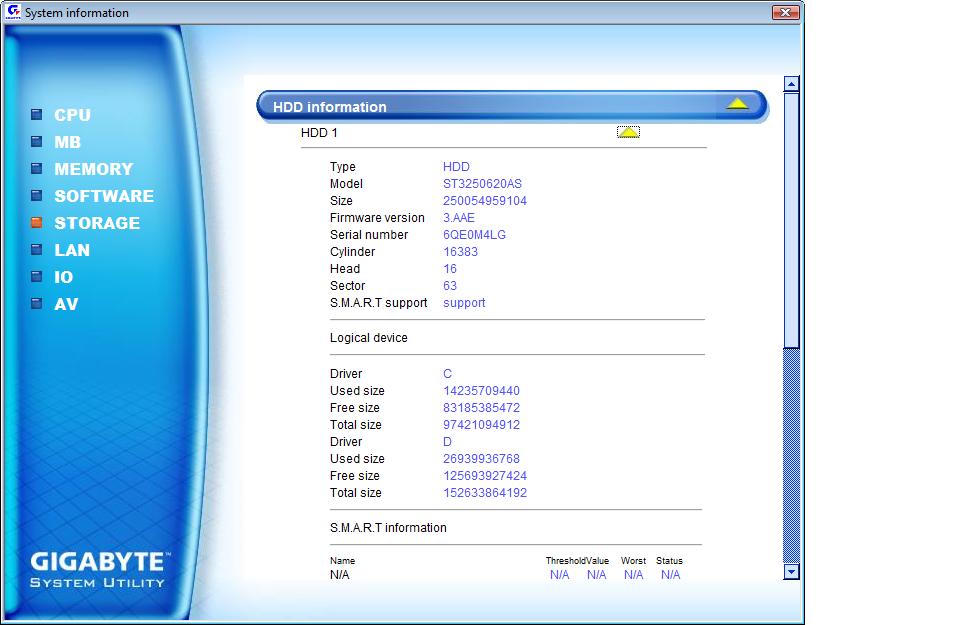Click the square icon beside LAN

(x=37, y=250)
